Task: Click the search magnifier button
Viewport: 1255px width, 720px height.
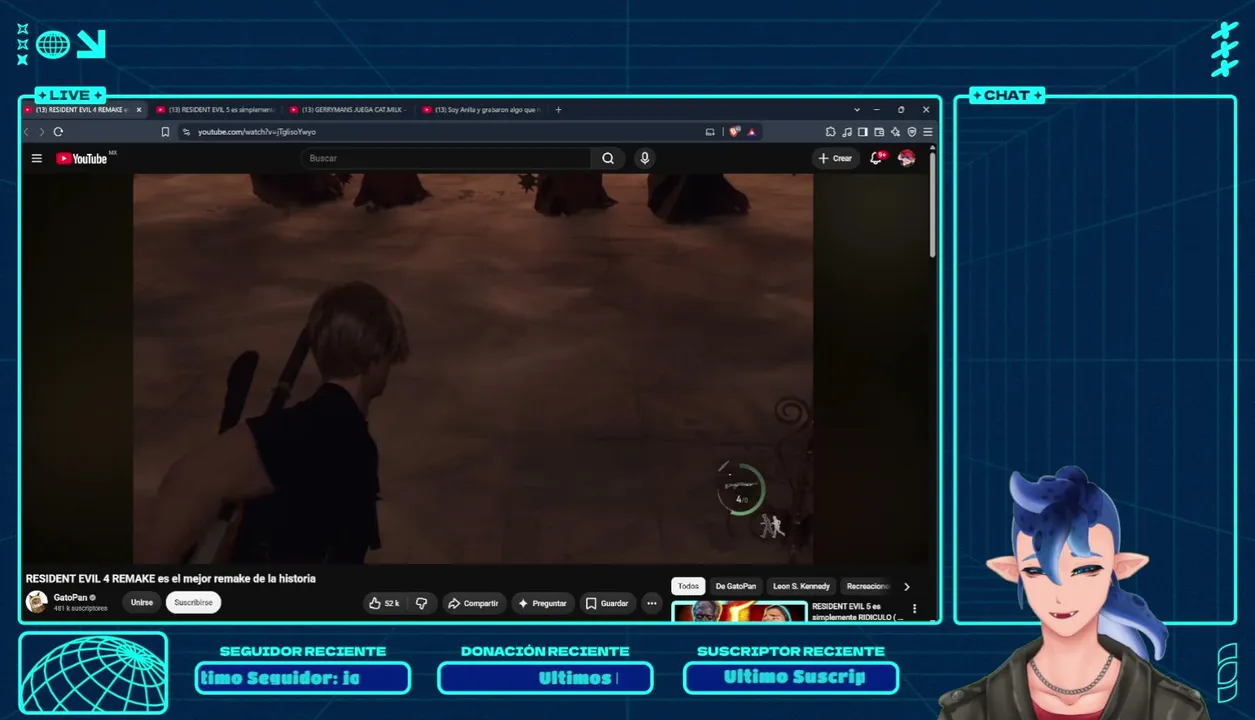Action: (x=608, y=158)
